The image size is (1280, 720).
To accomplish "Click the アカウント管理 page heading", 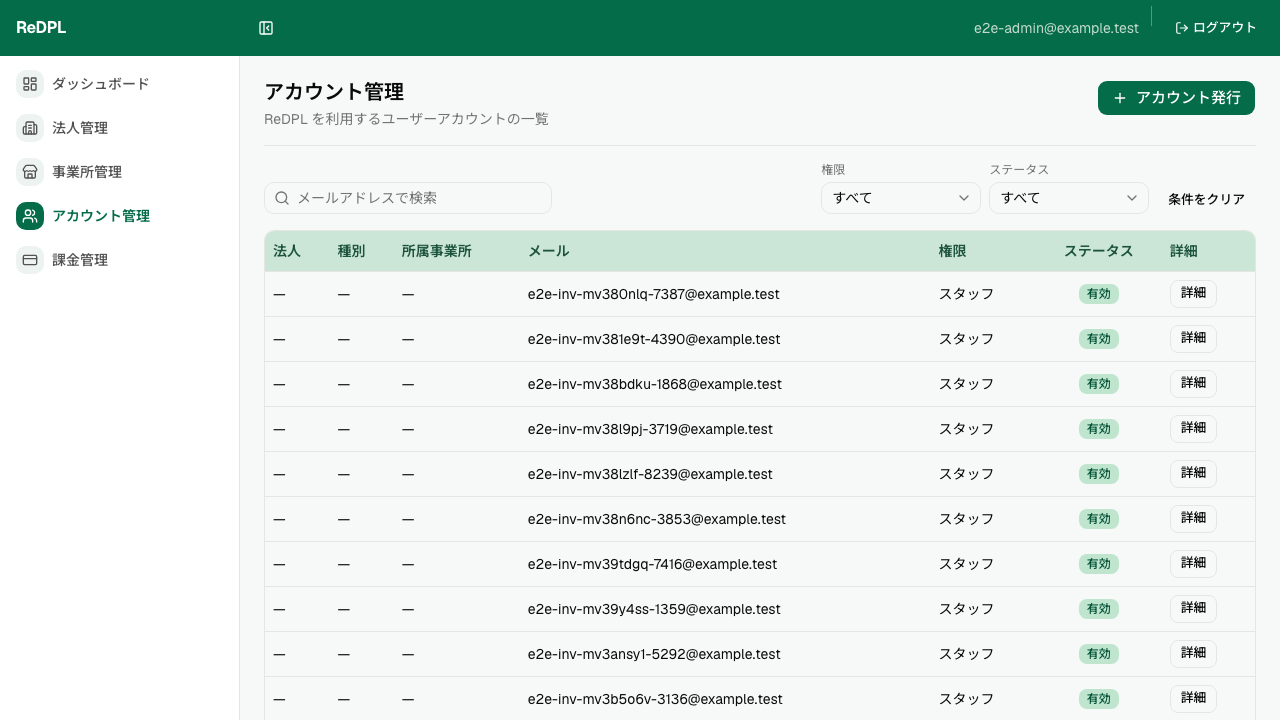I will [x=334, y=92].
